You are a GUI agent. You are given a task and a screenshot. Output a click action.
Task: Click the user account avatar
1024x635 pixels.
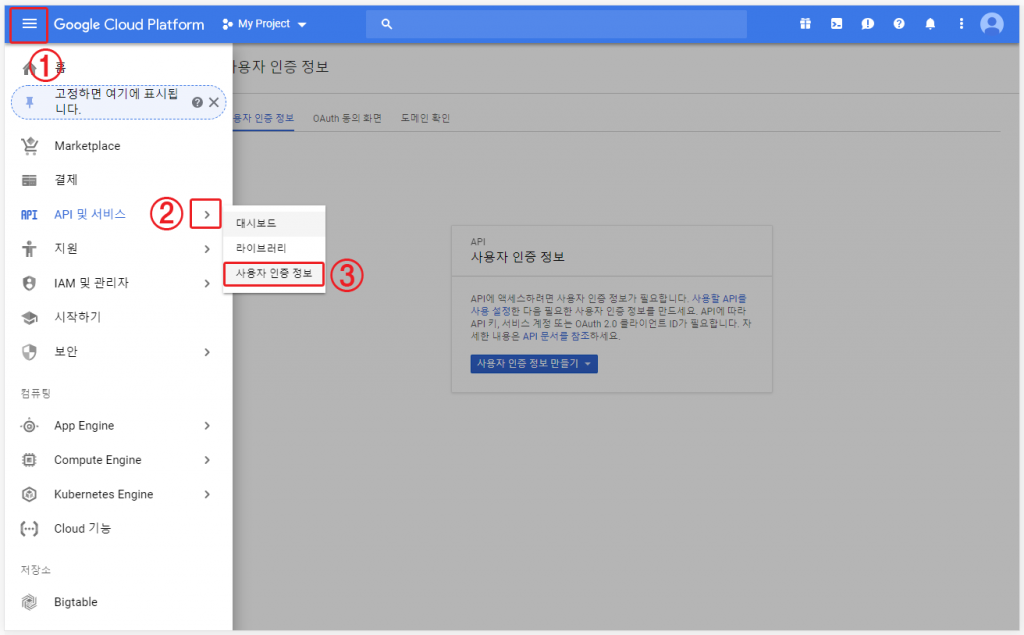[991, 24]
